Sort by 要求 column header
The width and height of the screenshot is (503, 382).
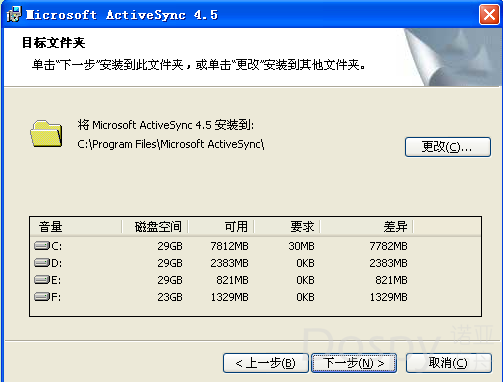(287, 227)
